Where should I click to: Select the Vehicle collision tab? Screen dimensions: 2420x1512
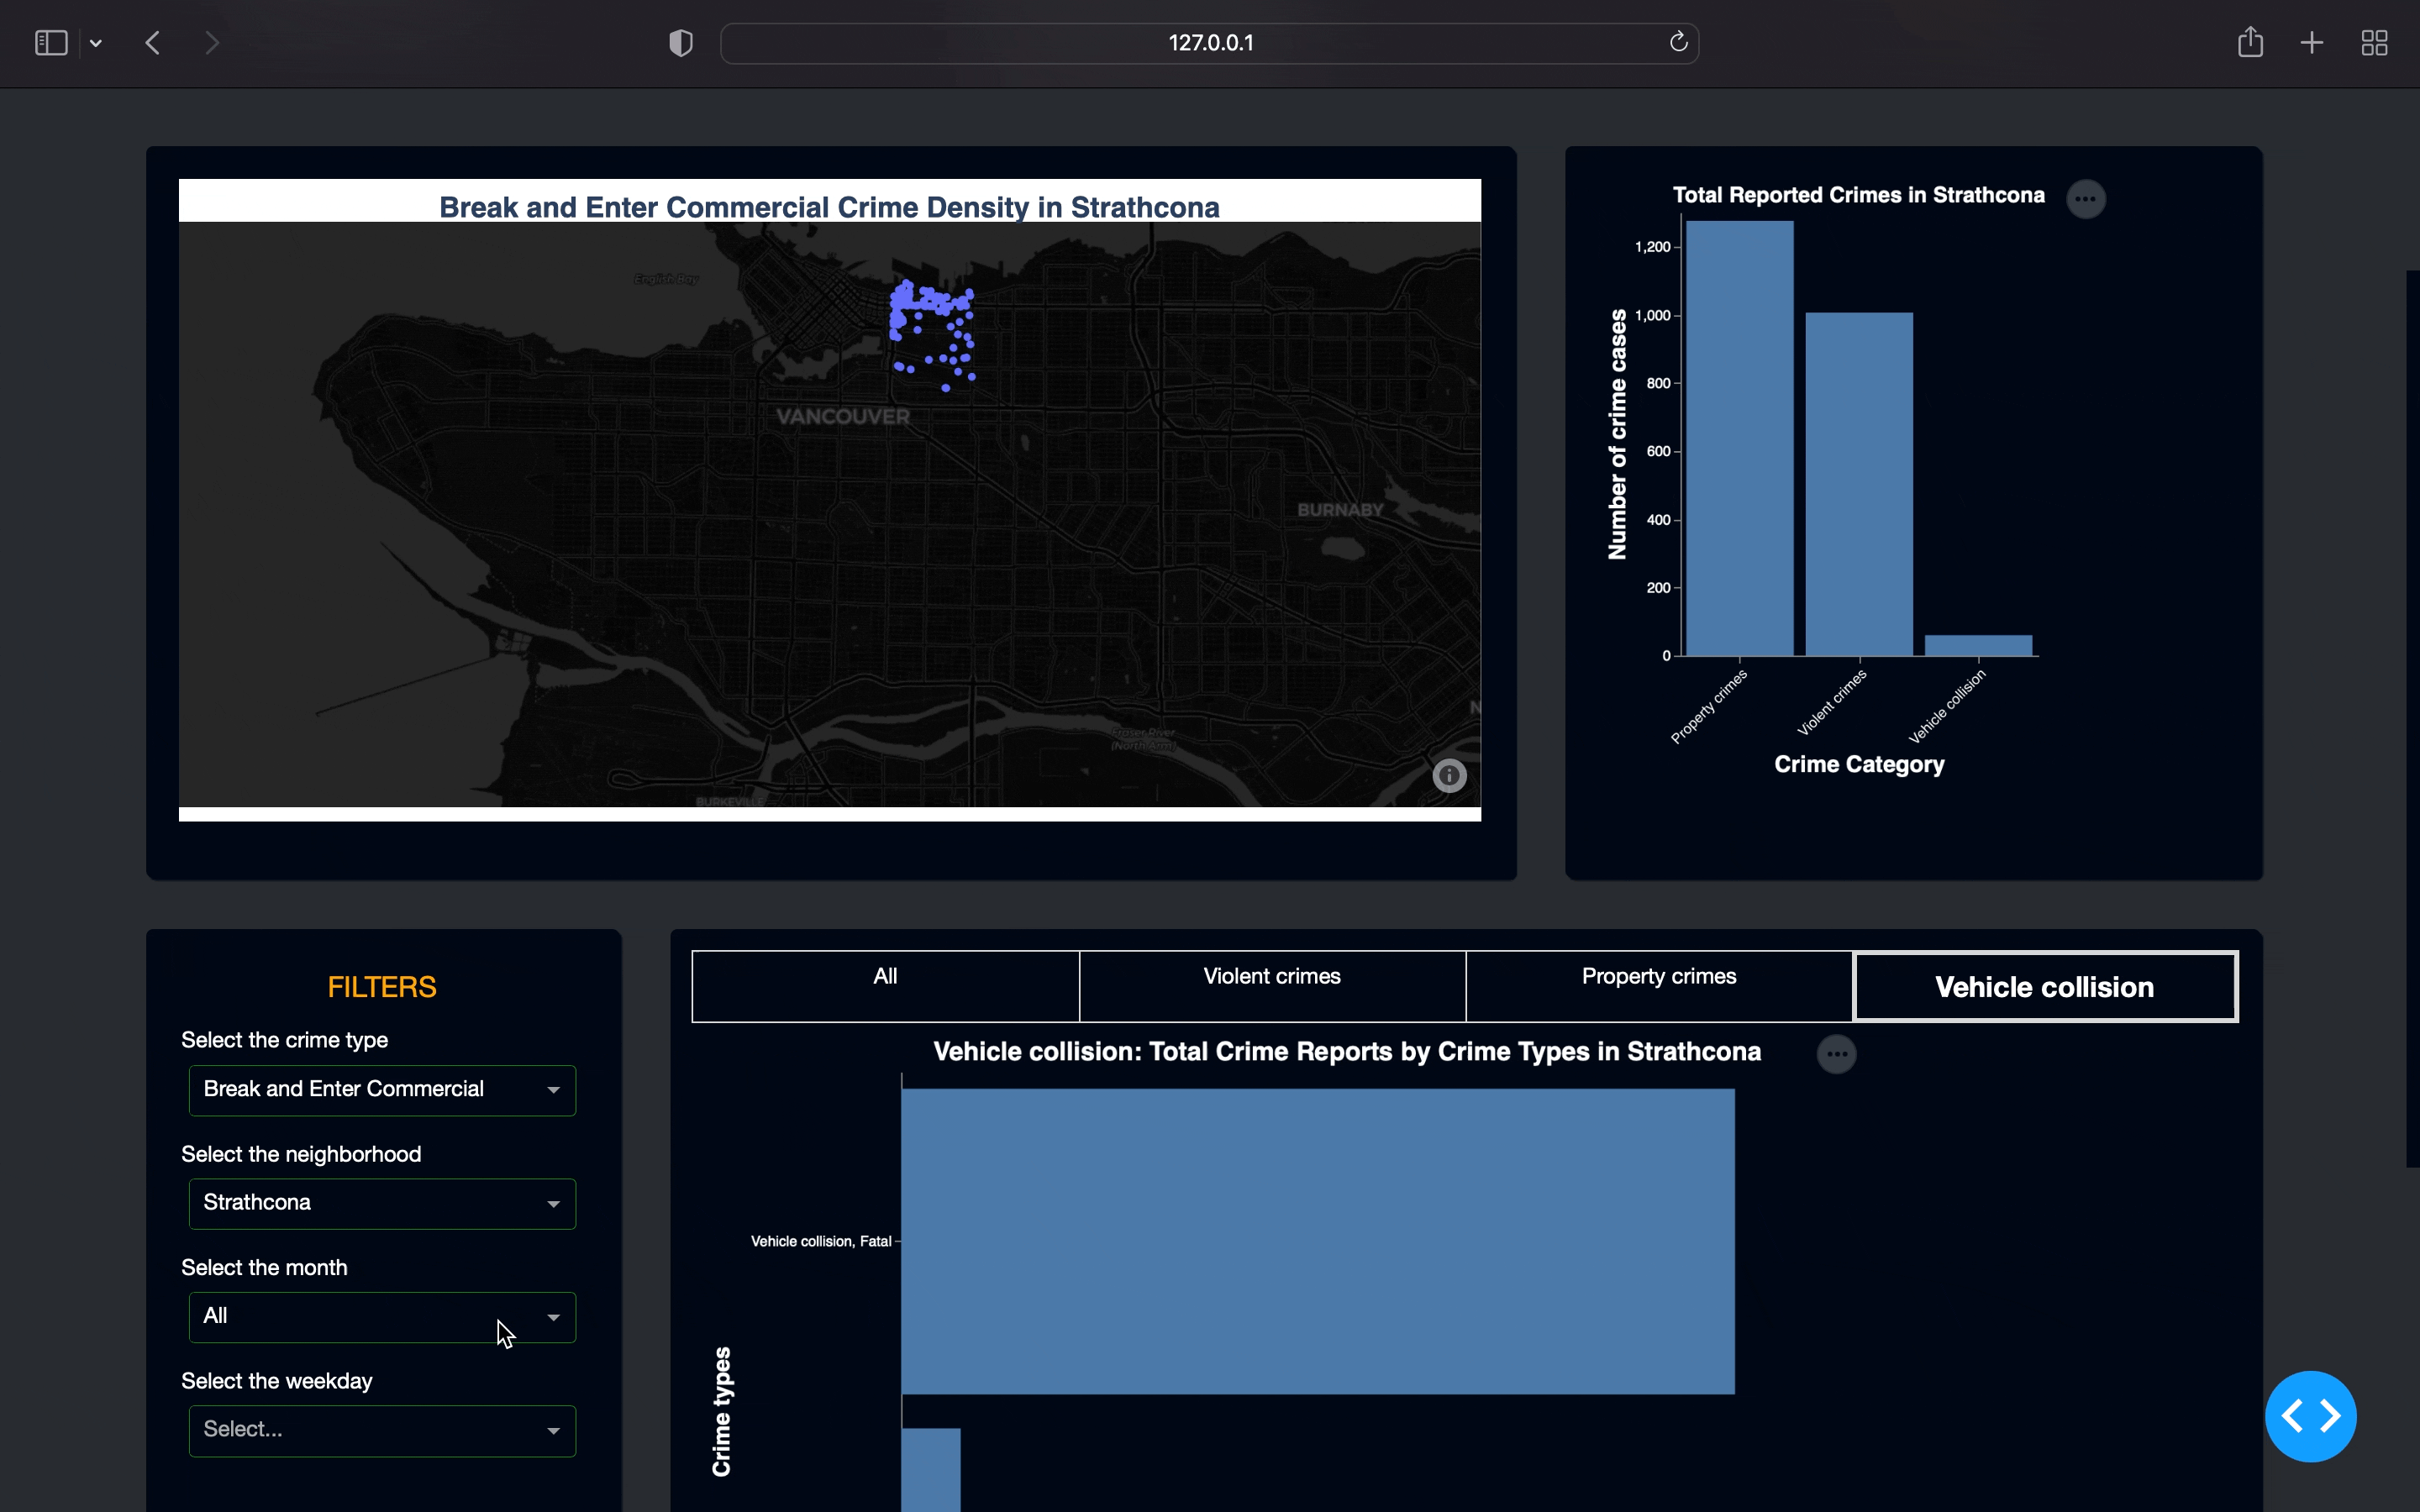[x=2044, y=986]
